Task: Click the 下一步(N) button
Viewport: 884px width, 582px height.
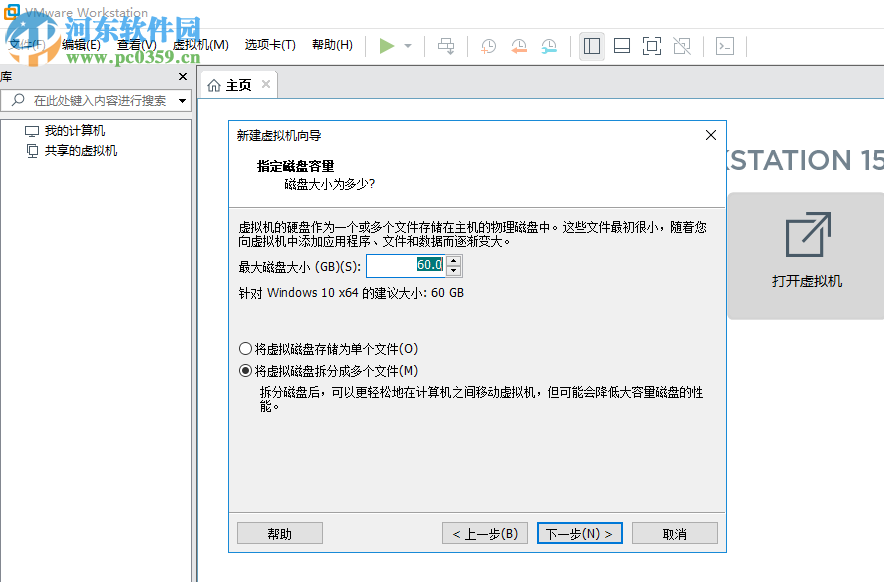Action: pos(579,532)
